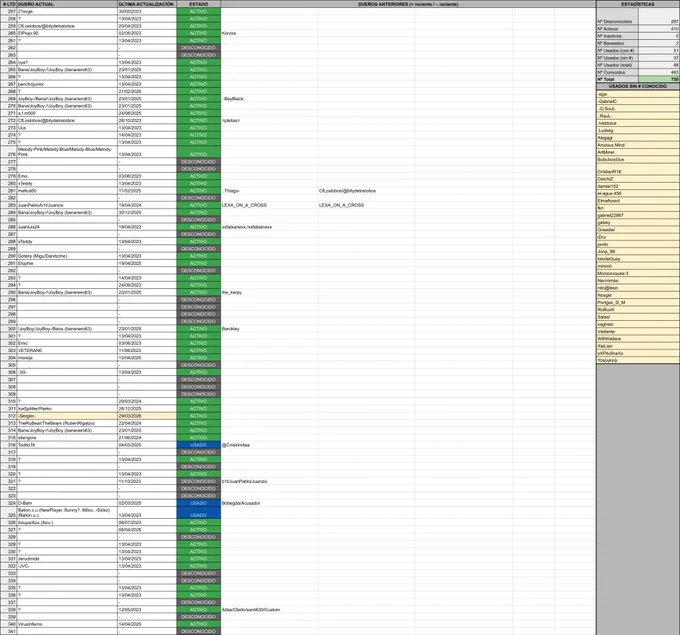
Task: Select owner cell 'Juanluis24' in row 286
Action: point(67,227)
